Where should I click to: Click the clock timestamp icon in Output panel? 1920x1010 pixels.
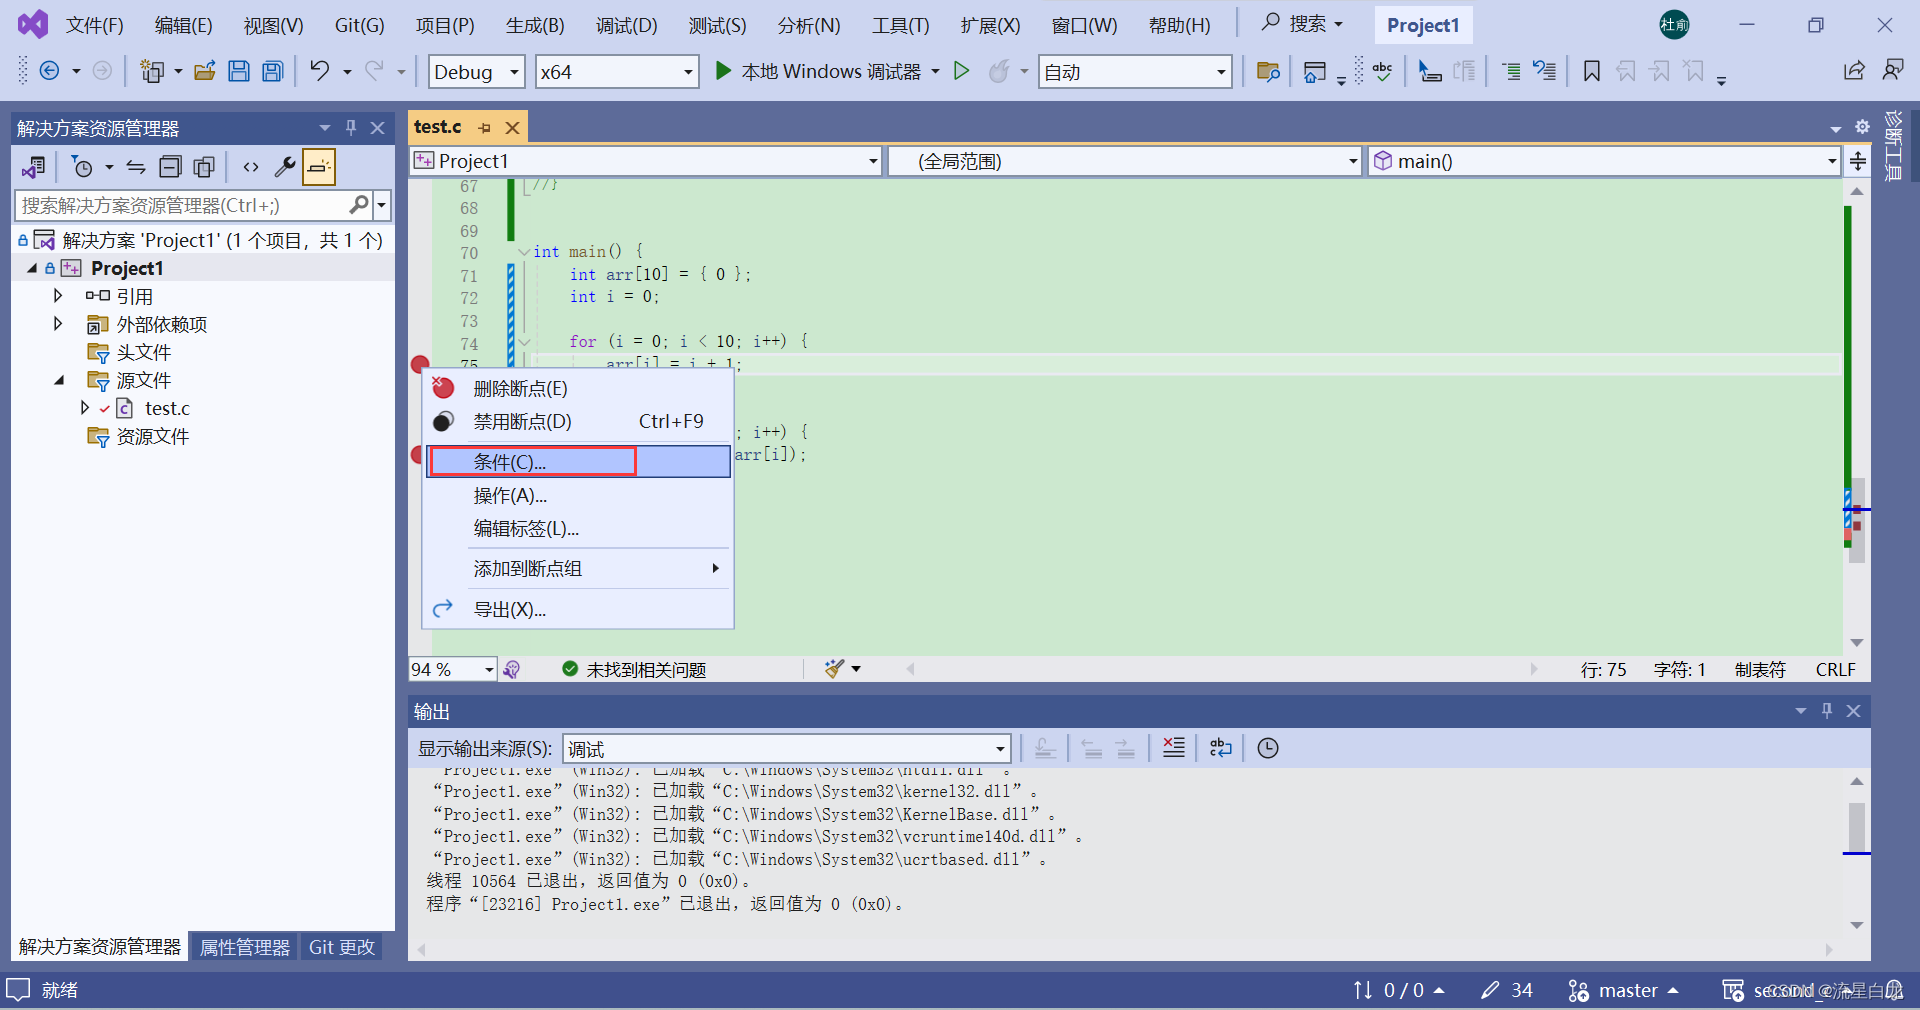(1268, 748)
